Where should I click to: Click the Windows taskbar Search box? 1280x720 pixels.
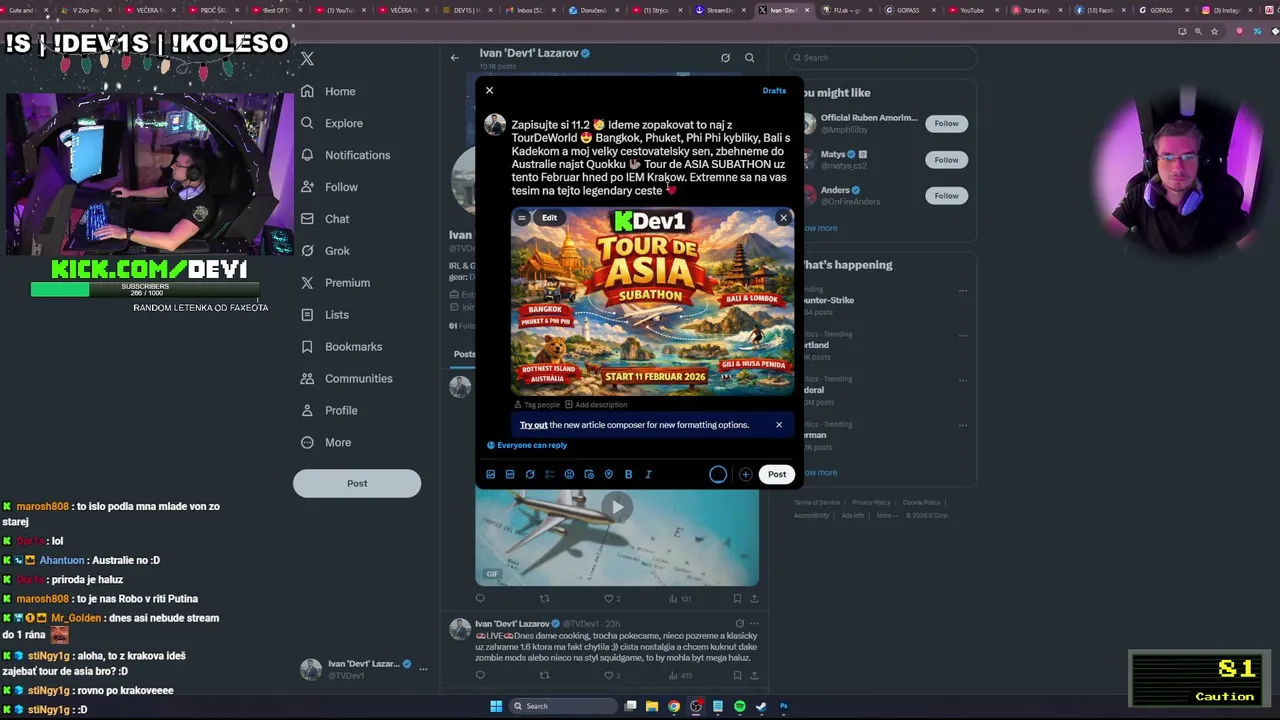tap(564, 707)
